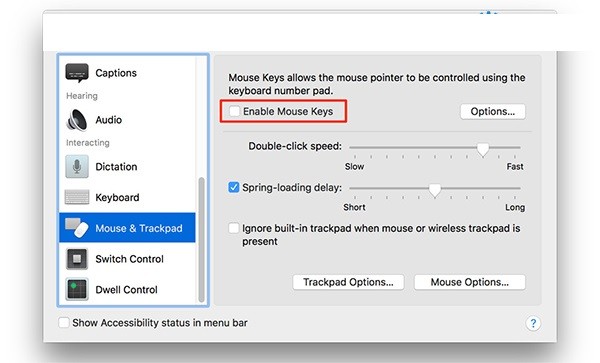Click the Spring-loading delay slider handle
Image resolution: width=600 pixels, height=363 pixels.
pos(435,190)
